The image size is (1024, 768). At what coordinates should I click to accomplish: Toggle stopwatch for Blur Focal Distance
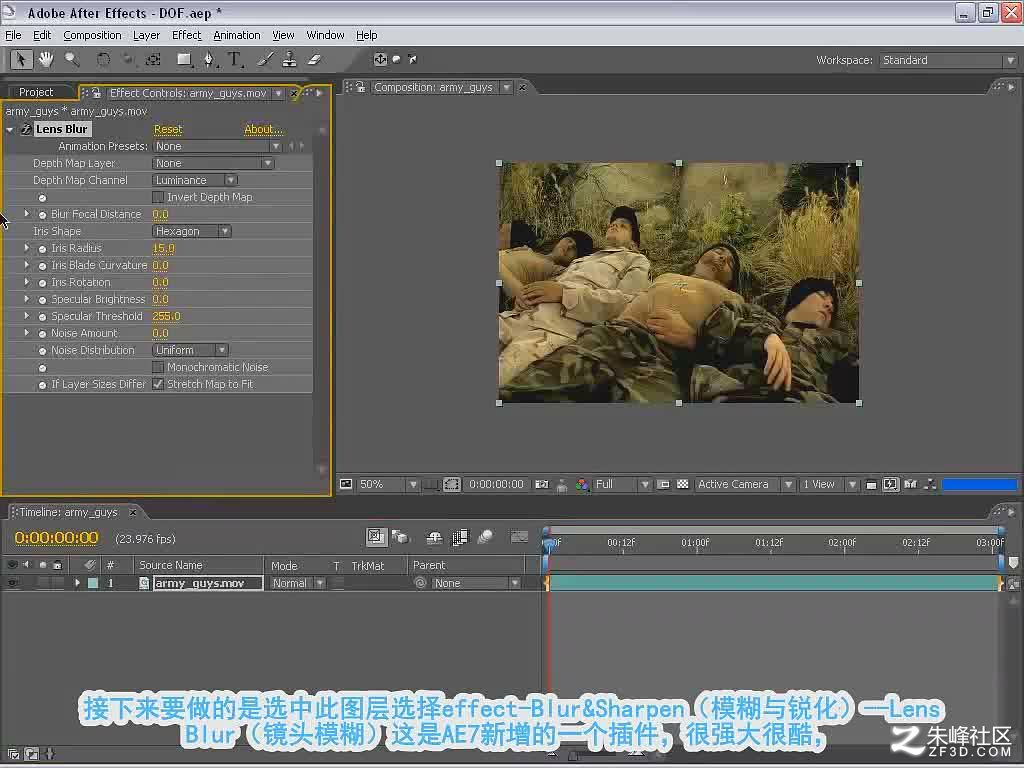pyautogui.click(x=42, y=214)
